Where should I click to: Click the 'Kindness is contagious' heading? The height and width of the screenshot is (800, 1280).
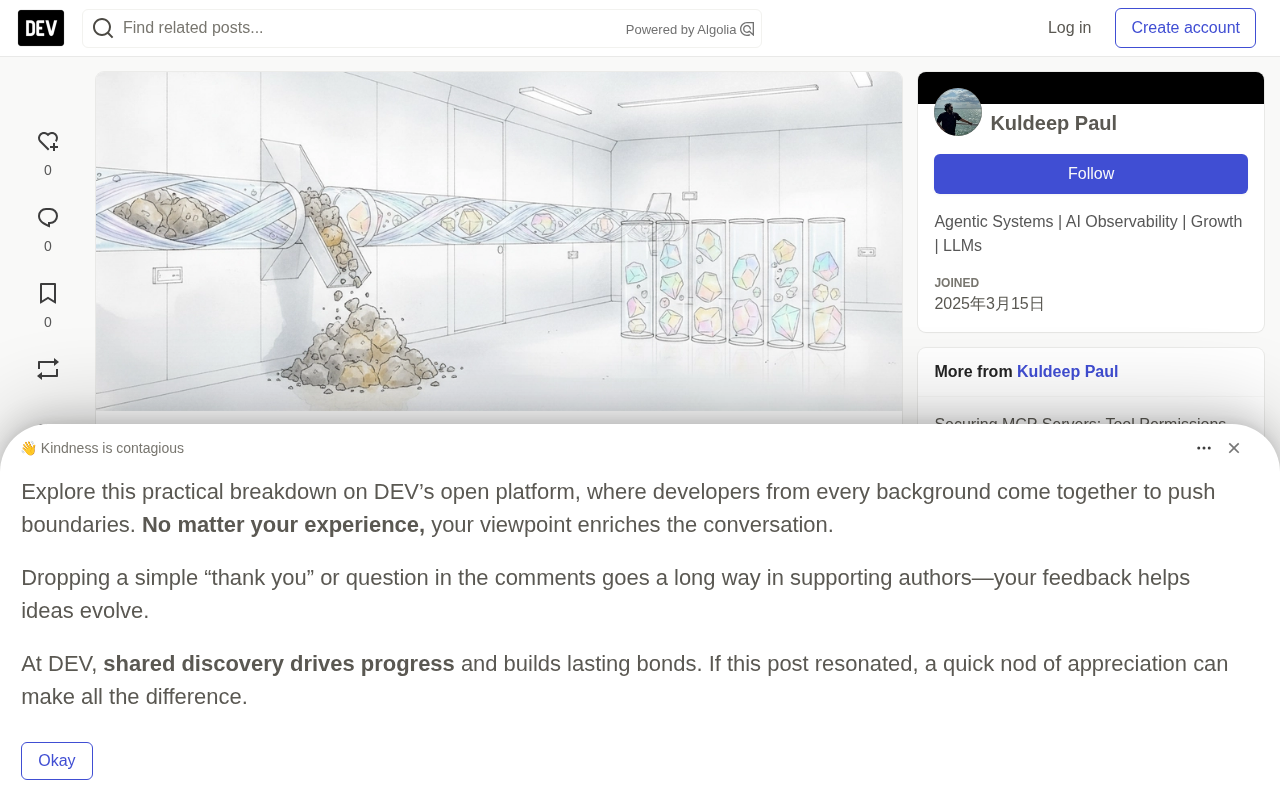point(102,448)
